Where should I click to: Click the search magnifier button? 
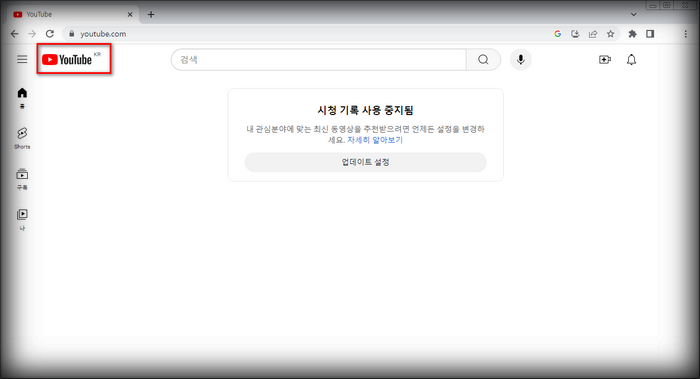point(483,59)
